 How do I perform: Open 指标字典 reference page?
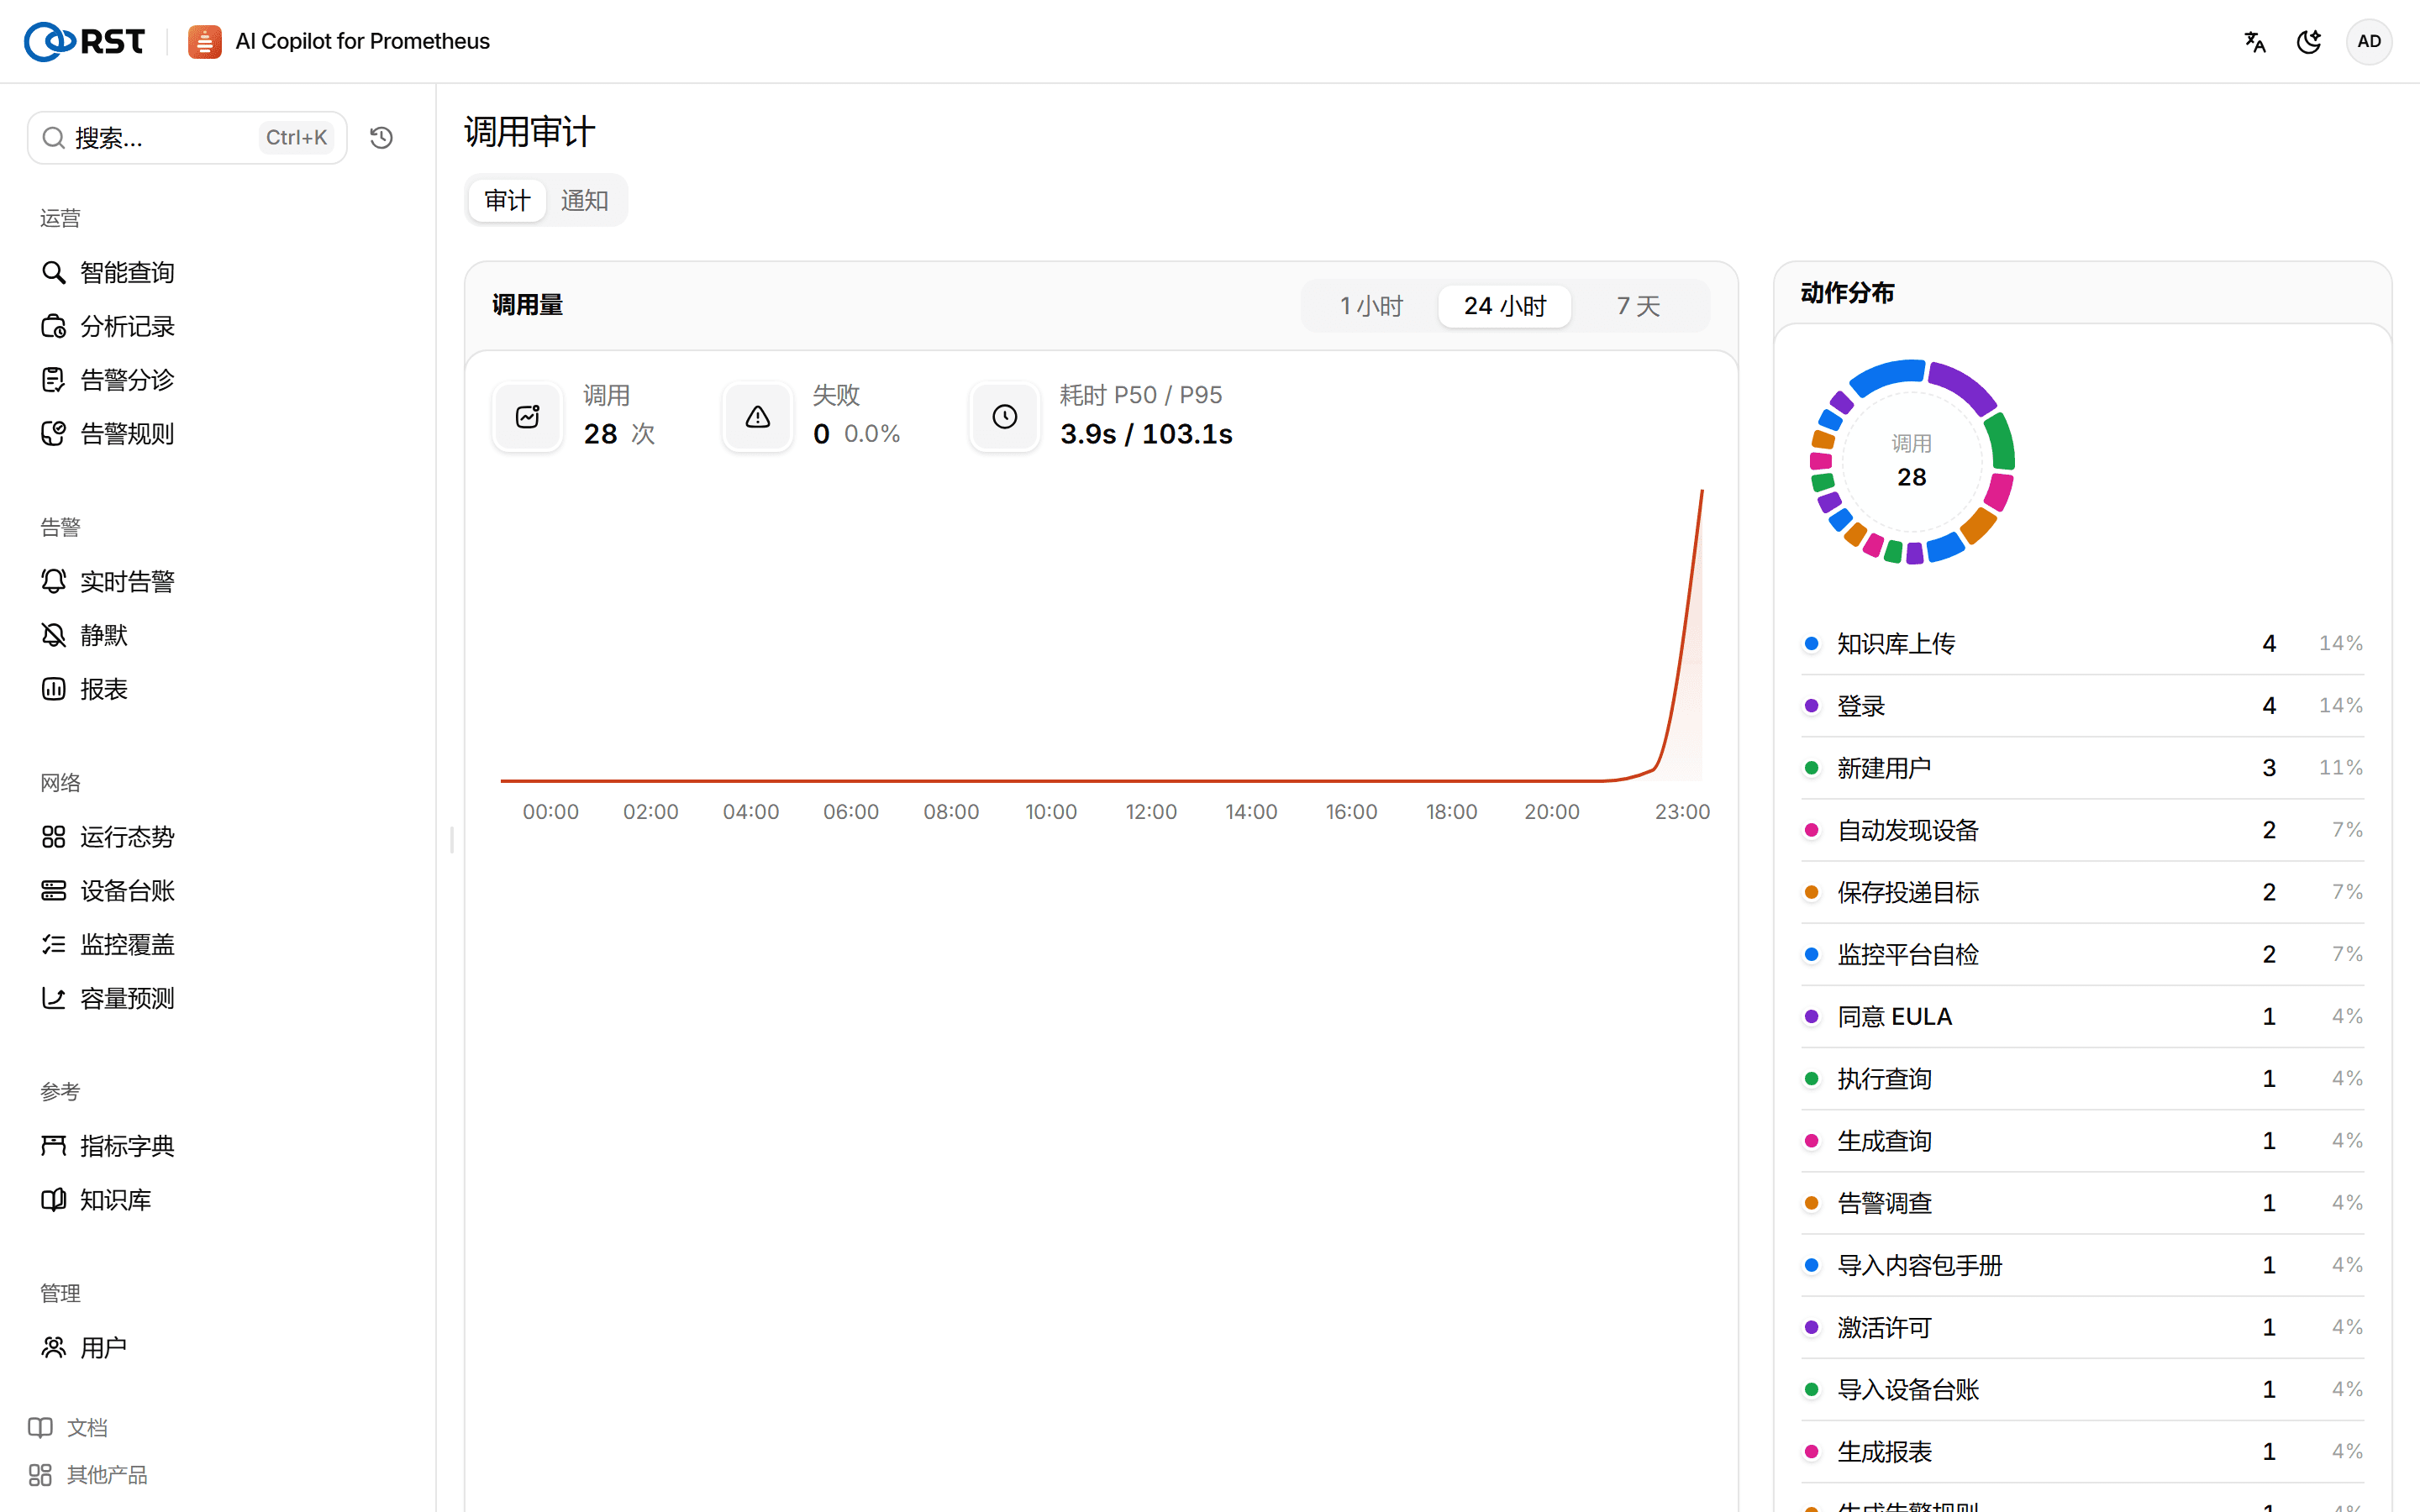click(108, 1146)
